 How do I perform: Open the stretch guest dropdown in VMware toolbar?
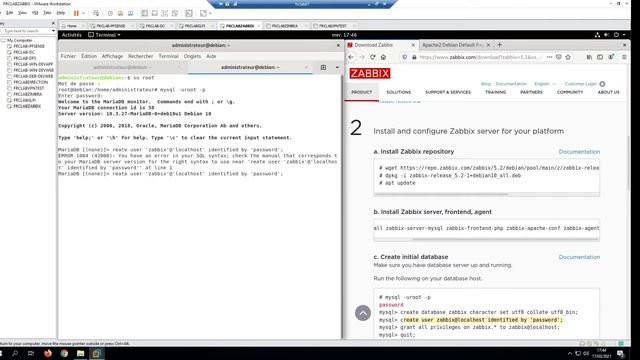coord(211,13)
